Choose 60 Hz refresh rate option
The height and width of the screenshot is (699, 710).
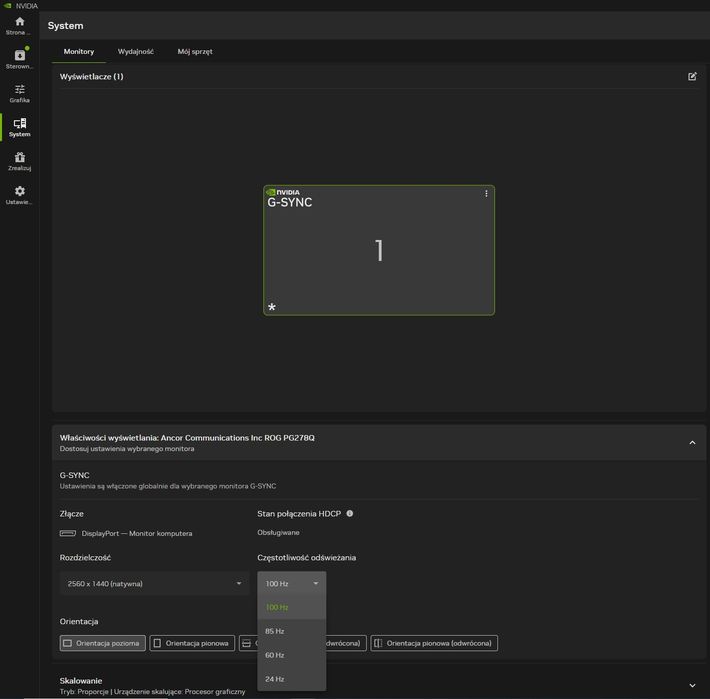pos(292,655)
